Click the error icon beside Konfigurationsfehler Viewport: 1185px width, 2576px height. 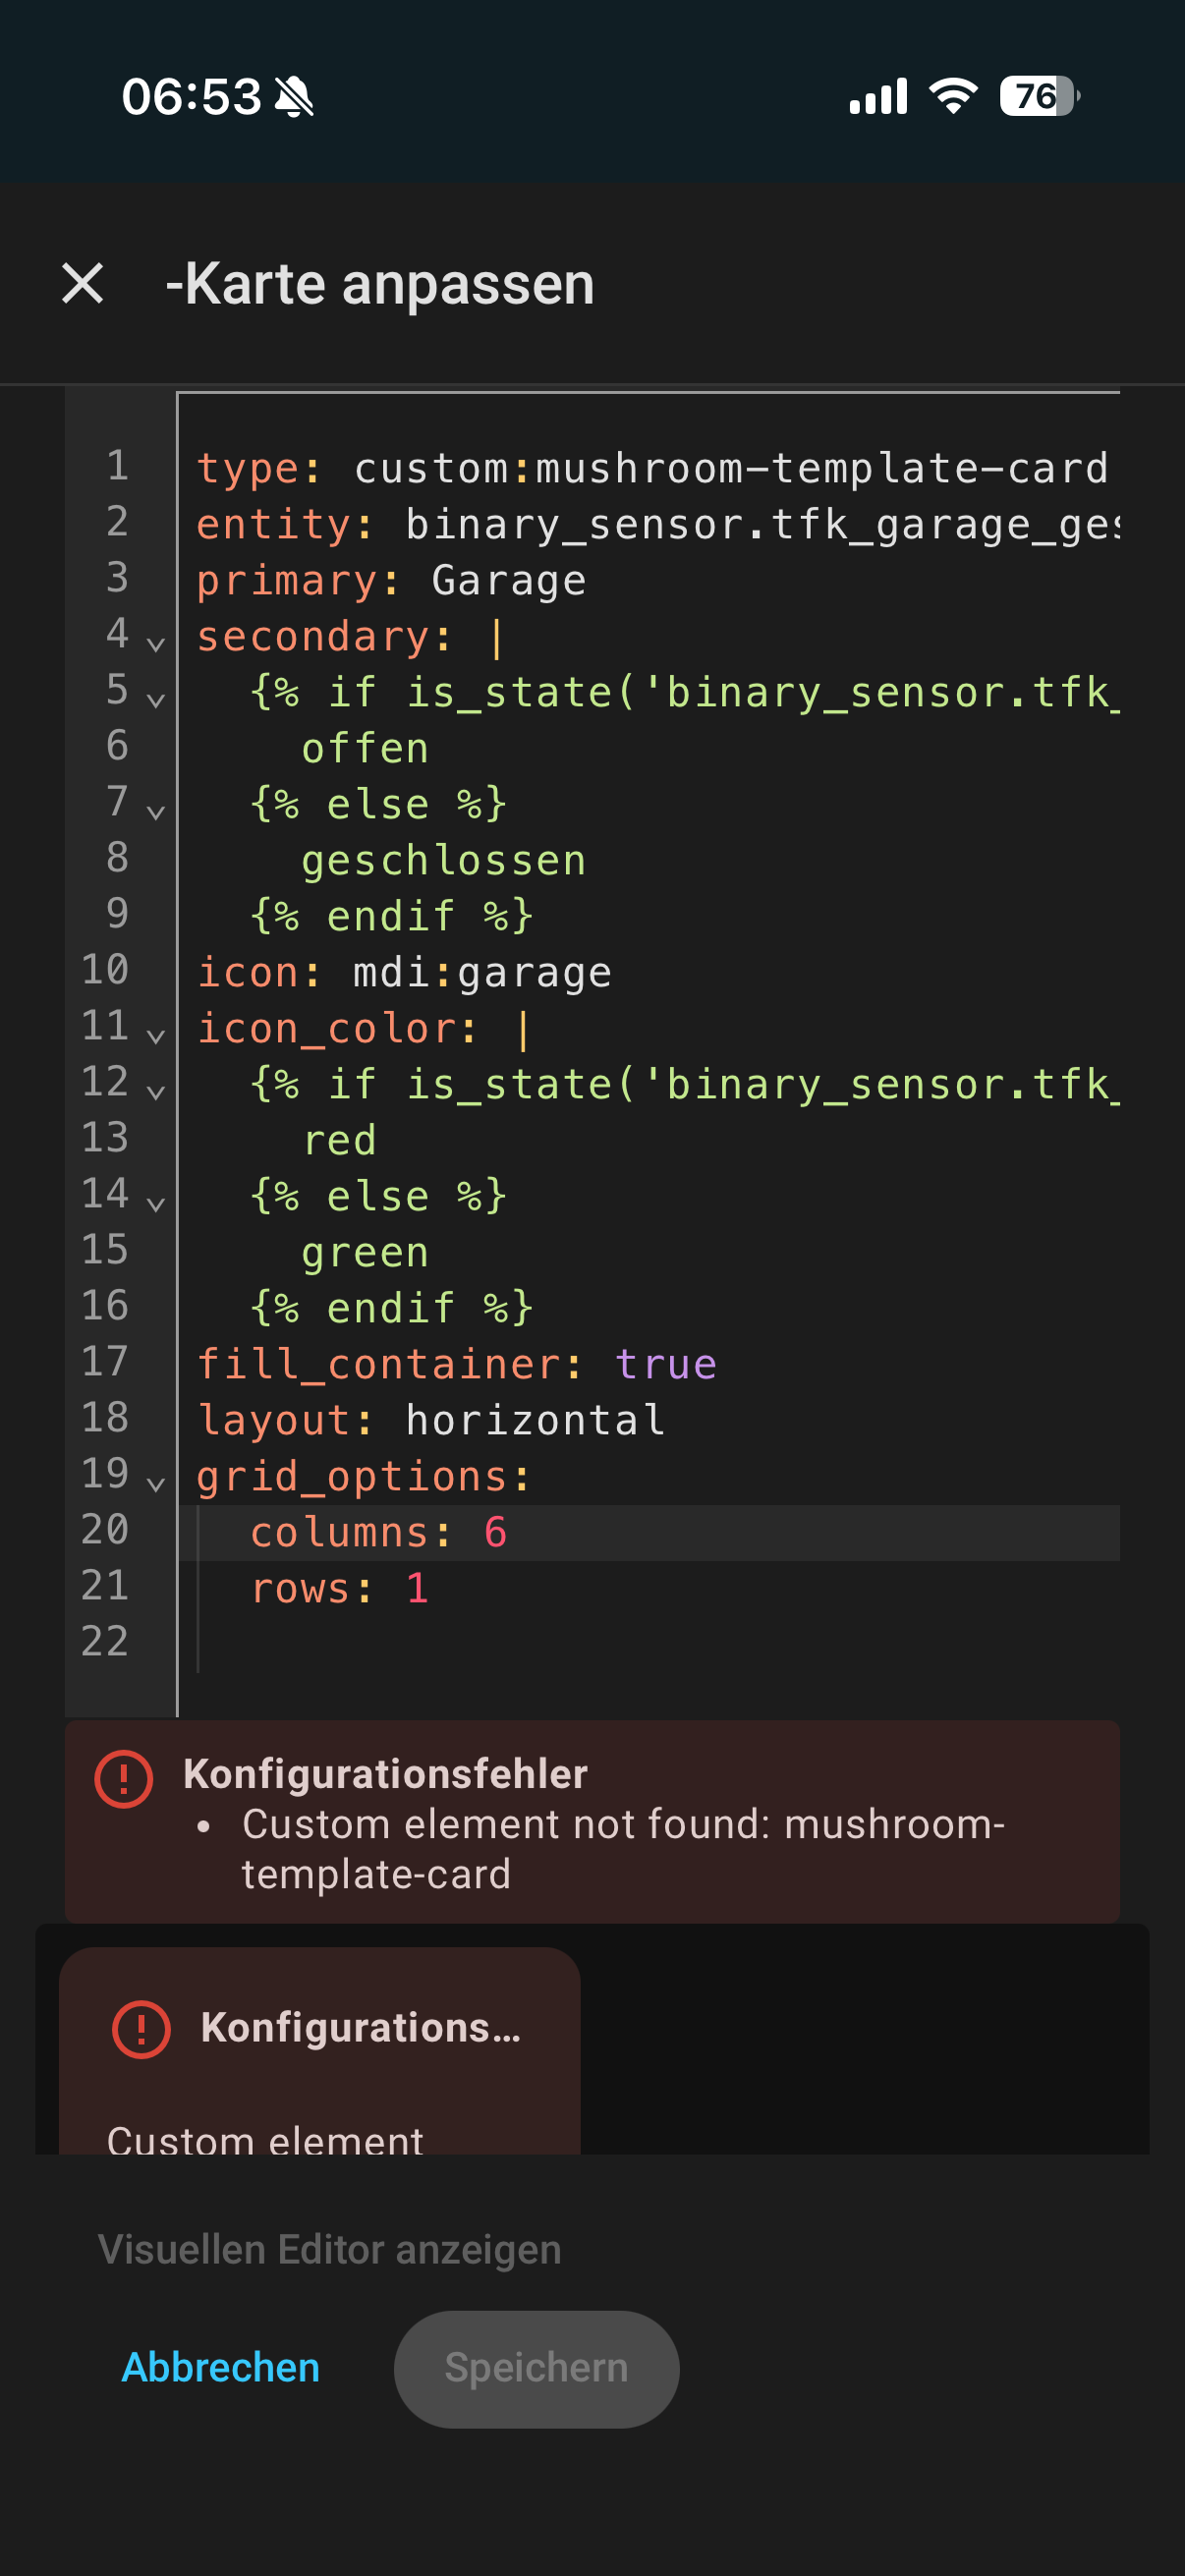coord(124,1779)
